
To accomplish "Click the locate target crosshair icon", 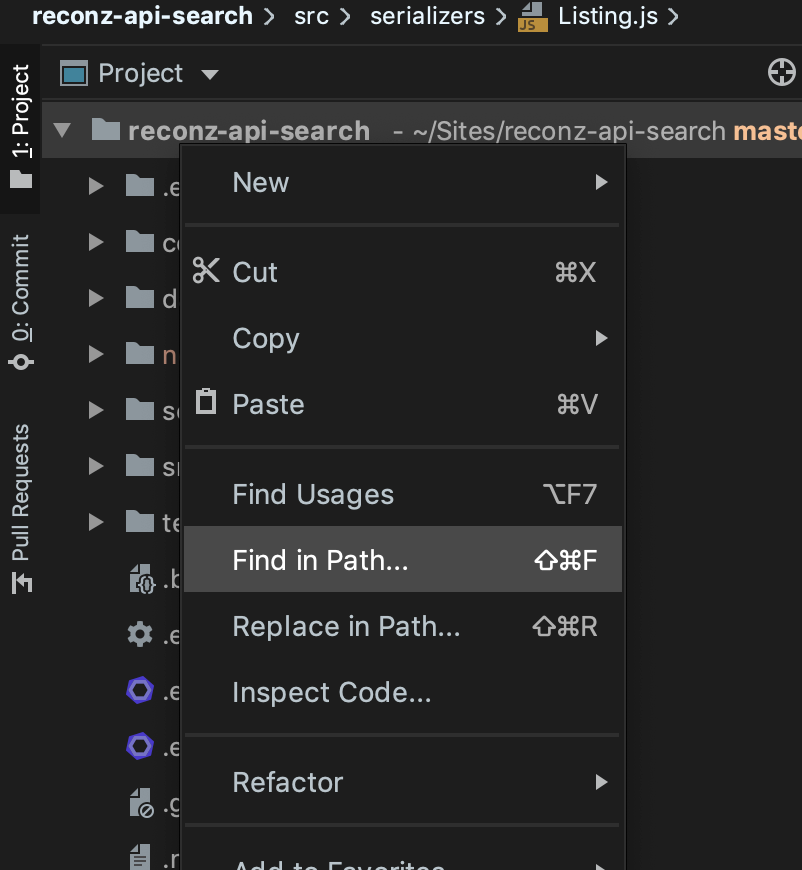I will click(780, 73).
